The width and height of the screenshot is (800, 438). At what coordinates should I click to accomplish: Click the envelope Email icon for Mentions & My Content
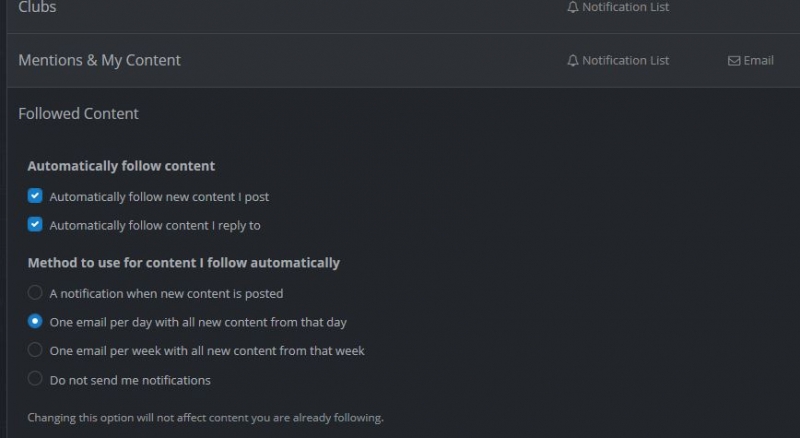[x=734, y=61]
